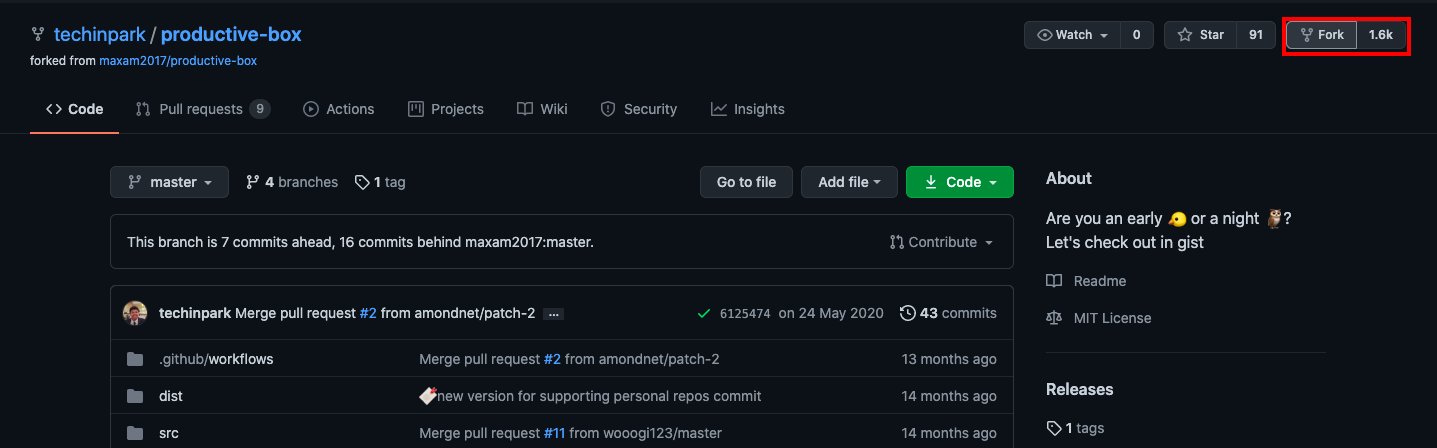Click techinpark's avatar in commit row

(135, 313)
